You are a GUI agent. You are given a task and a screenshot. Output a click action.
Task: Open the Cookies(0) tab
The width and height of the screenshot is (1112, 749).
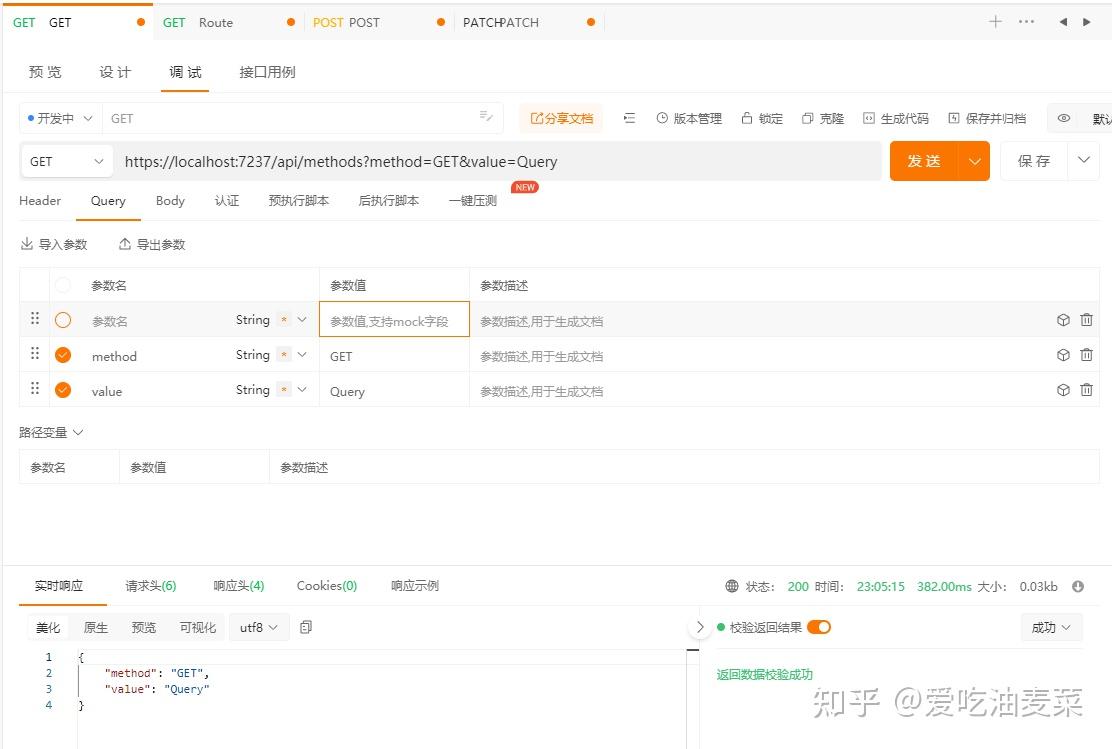327,586
